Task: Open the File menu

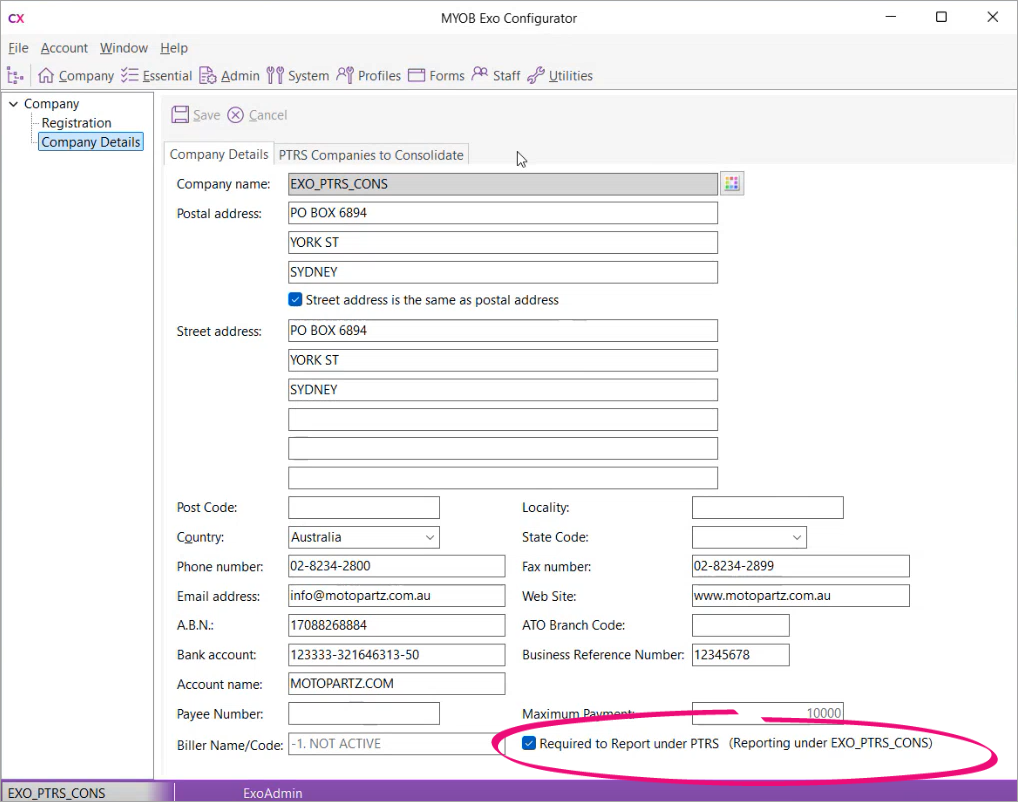Action: (18, 48)
